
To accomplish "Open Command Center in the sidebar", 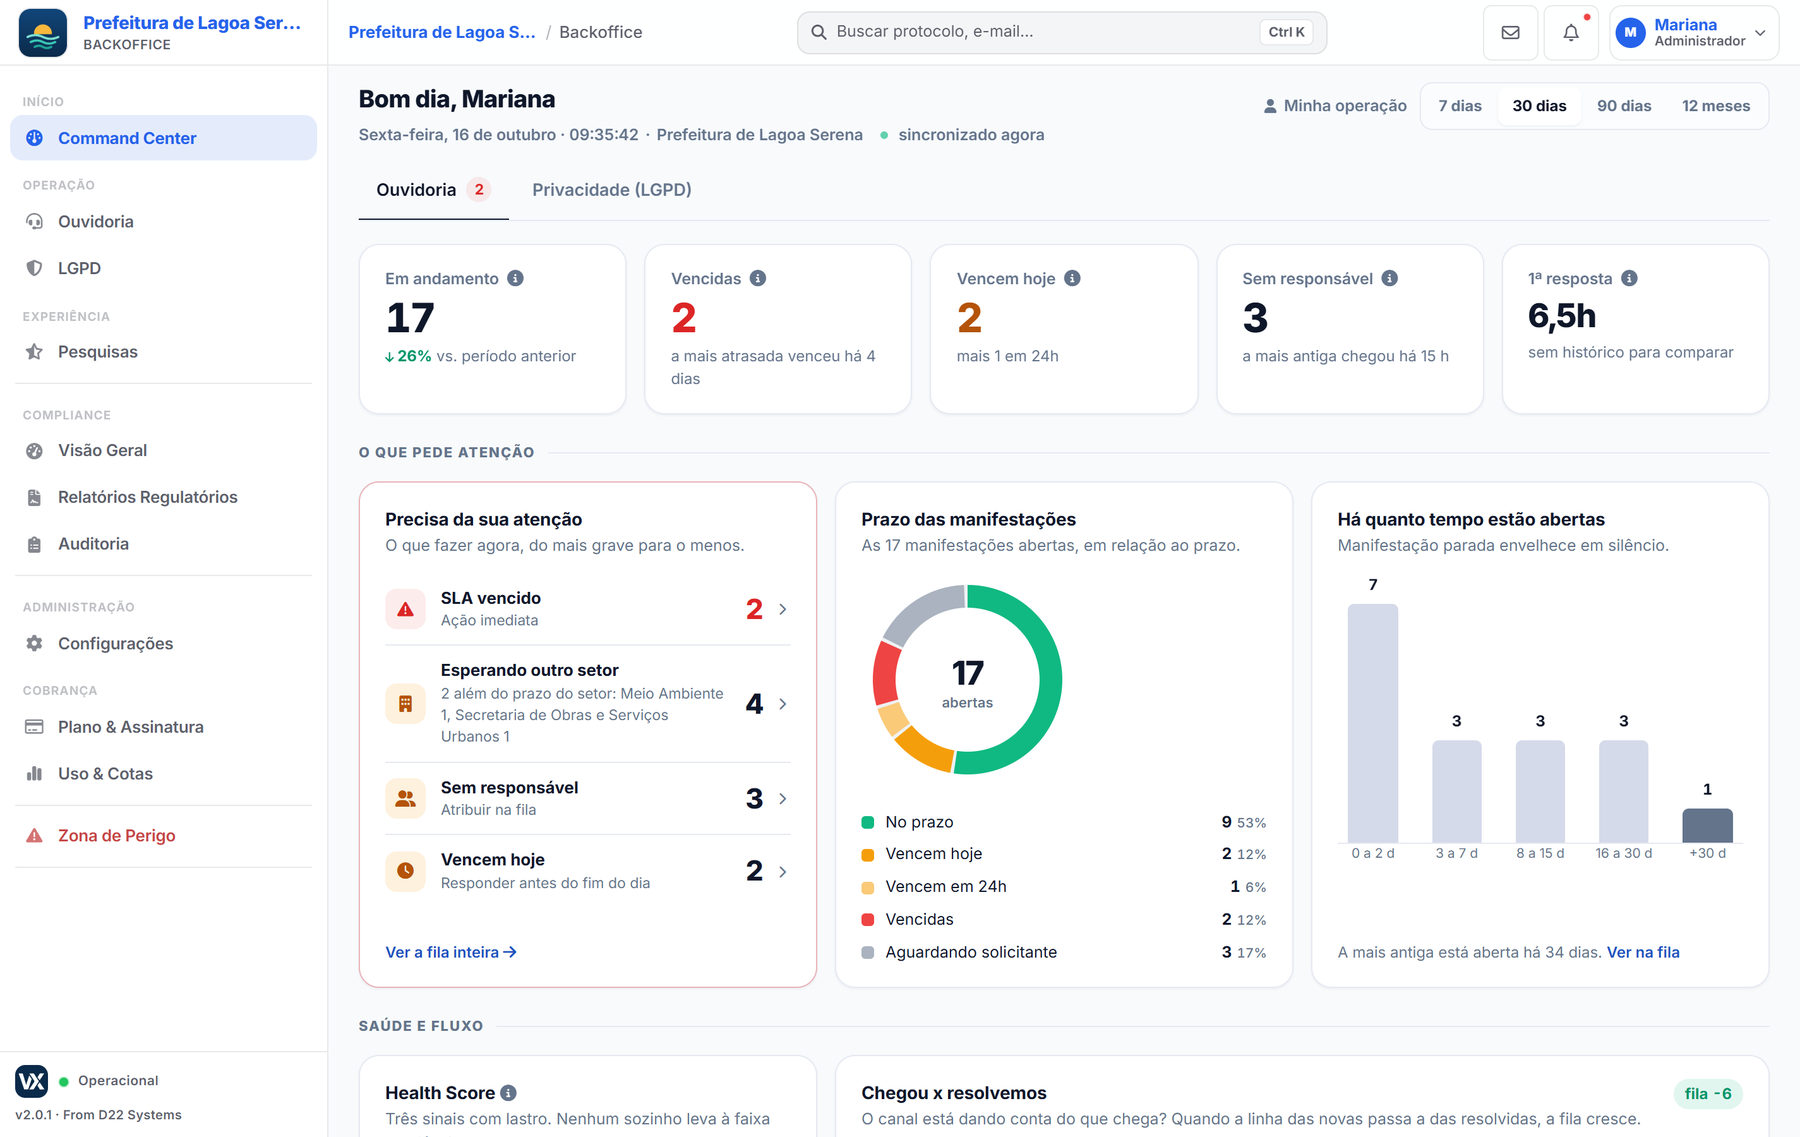I will tap(163, 138).
